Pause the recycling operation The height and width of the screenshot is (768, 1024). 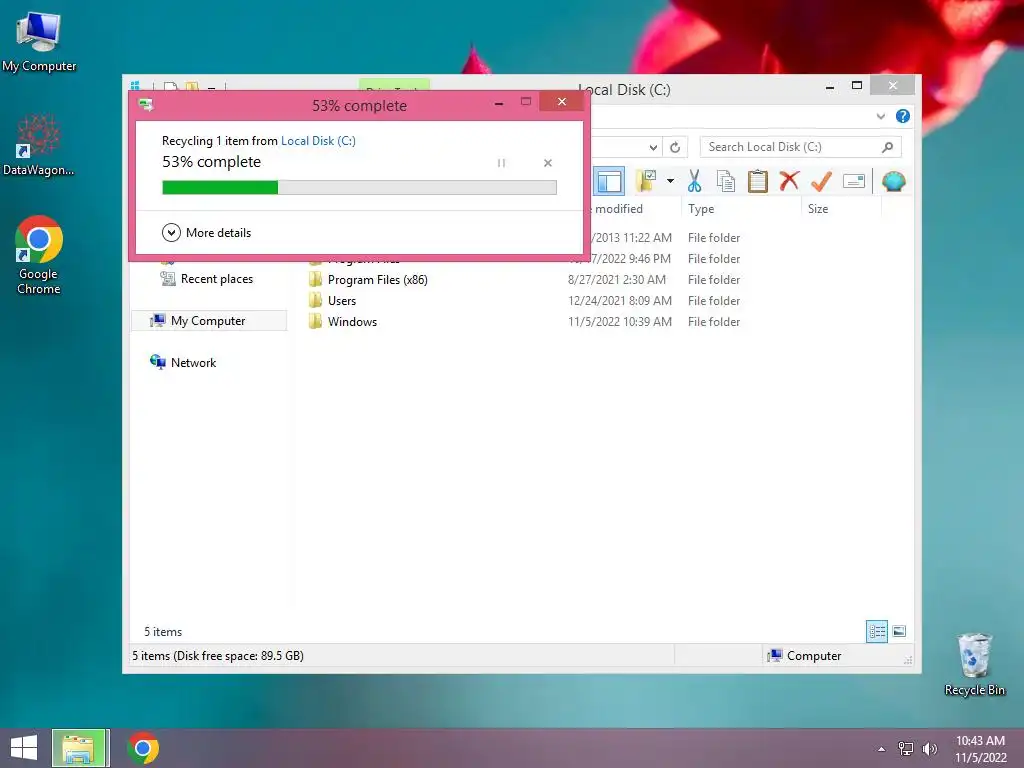pos(501,163)
